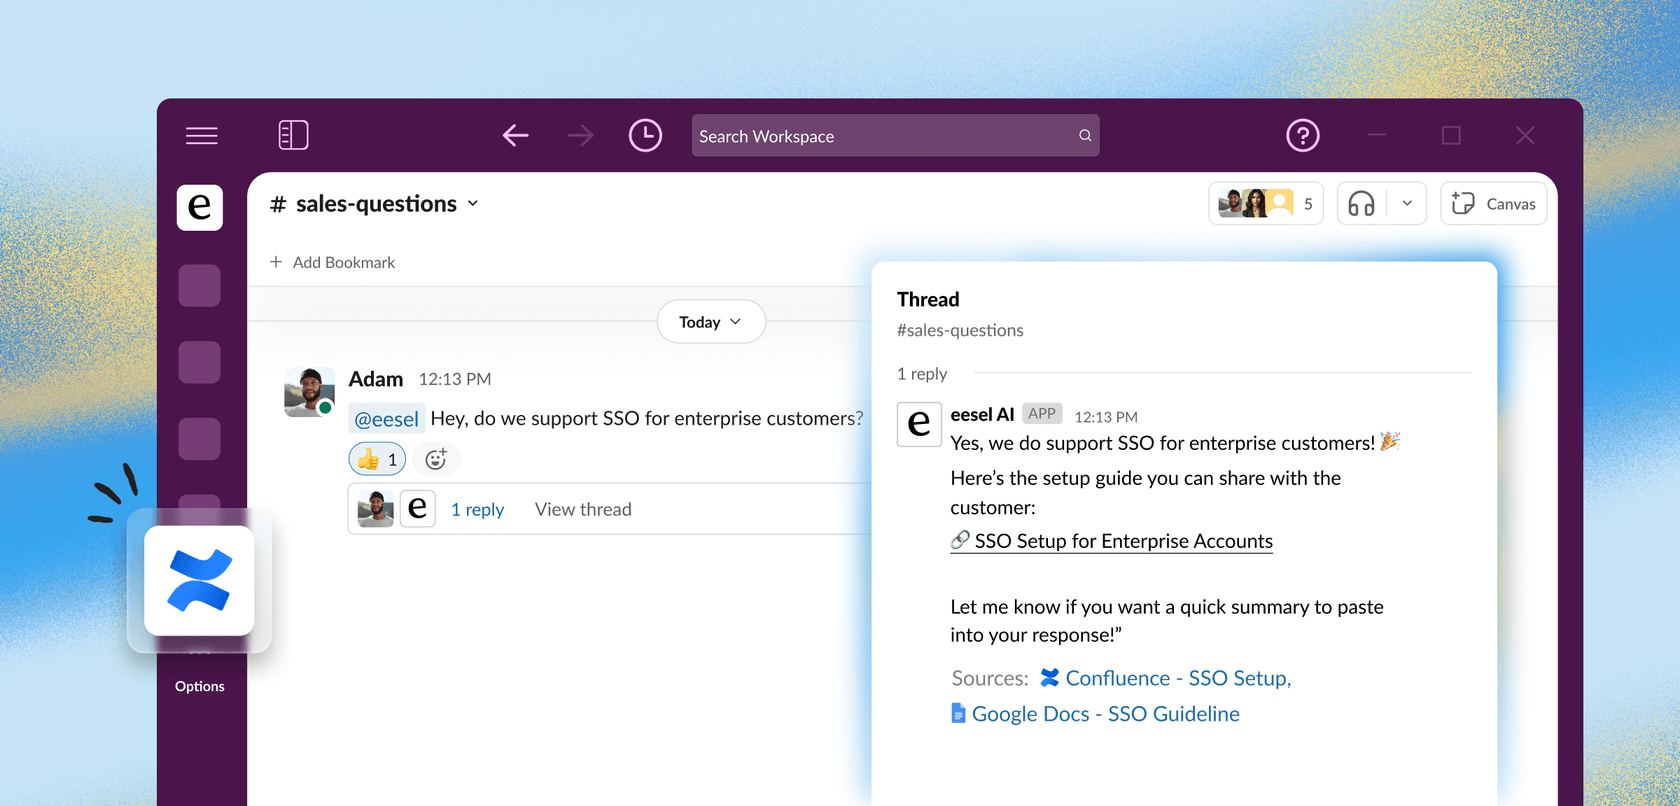Open Google Docs - SSO Guideline source
Image resolution: width=1680 pixels, height=806 pixels.
pyautogui.click(x=1105, y=714)
